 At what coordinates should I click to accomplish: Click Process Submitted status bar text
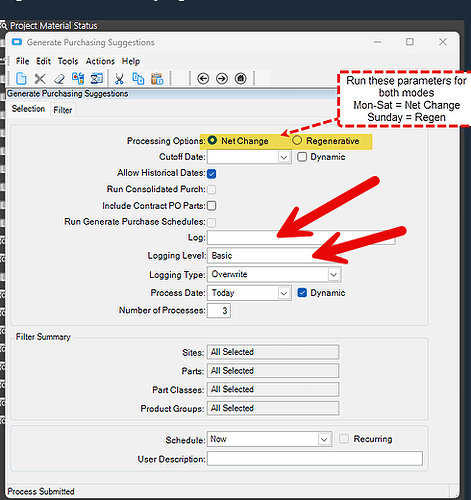pos(41,491)
